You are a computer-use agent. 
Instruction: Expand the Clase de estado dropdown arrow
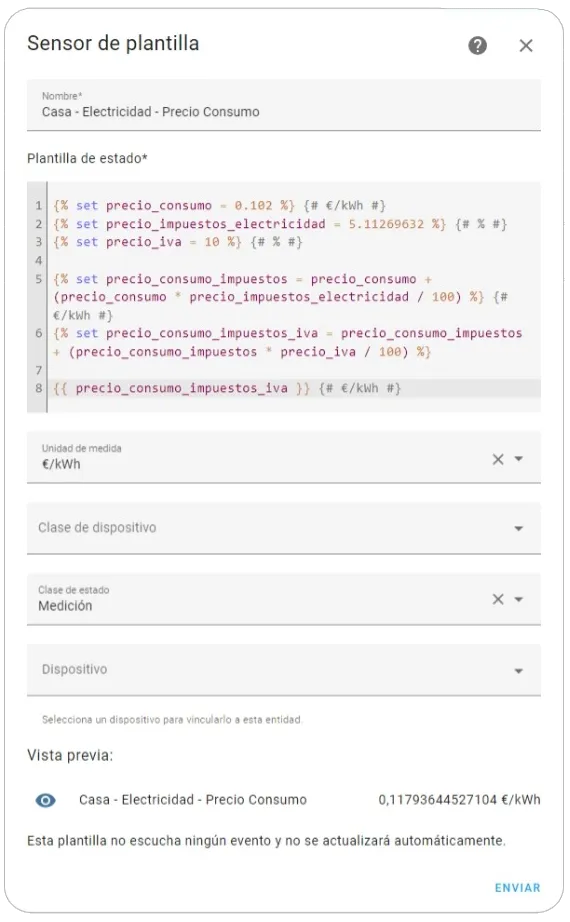(519, 599)
